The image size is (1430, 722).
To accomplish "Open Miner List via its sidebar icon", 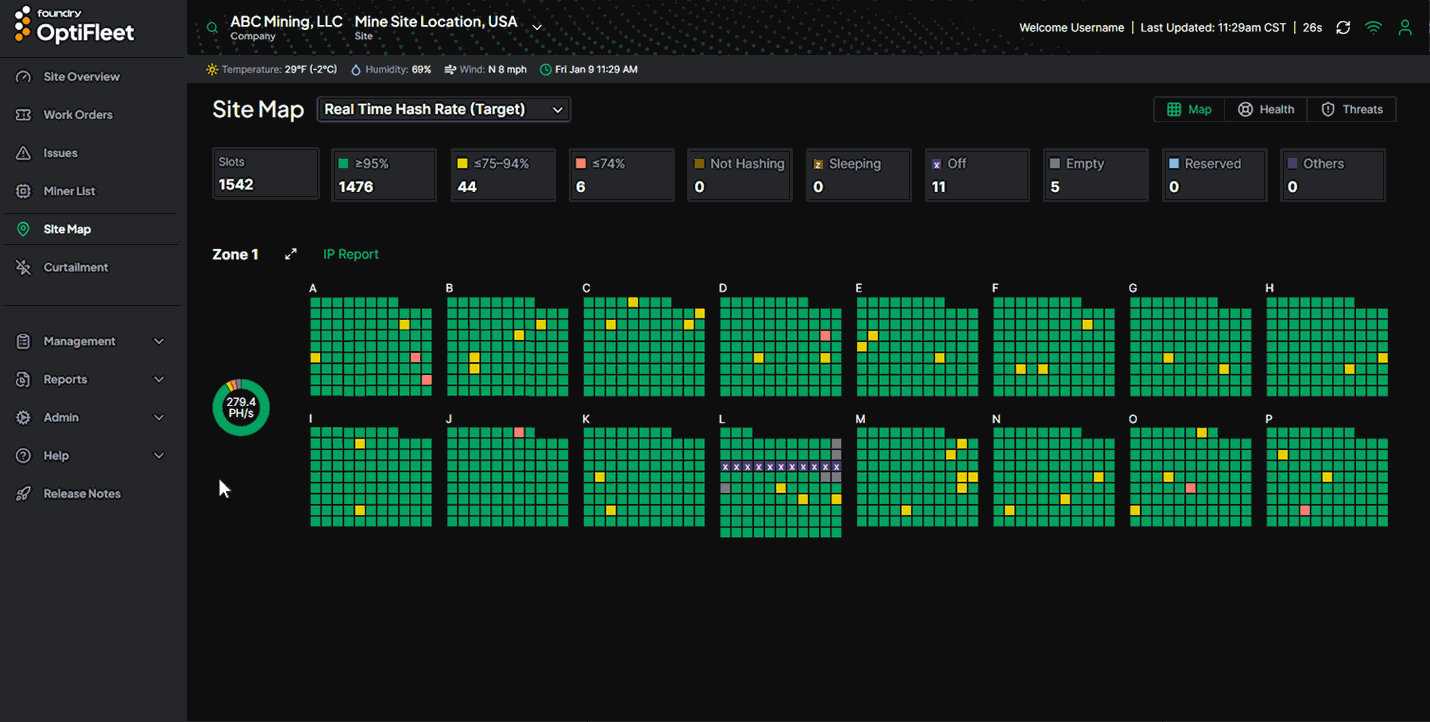I will (24, 191).
